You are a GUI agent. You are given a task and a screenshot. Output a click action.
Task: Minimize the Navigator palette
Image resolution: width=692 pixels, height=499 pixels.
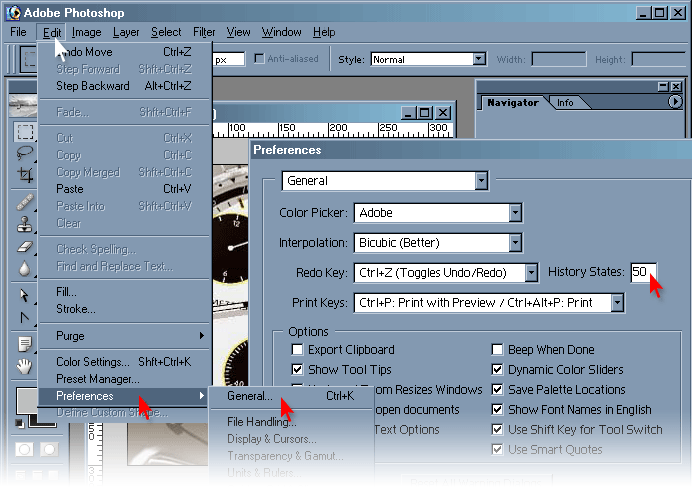tap(663, 86)
